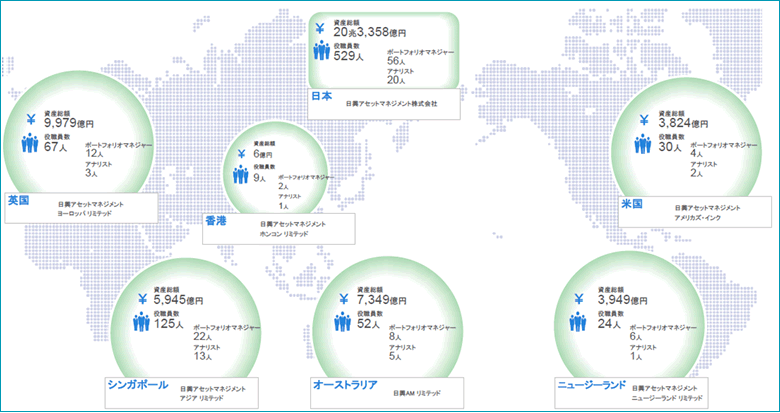Select the 香港 country label
The height and width of the screenshot is (413, 780).
[215, 220]
